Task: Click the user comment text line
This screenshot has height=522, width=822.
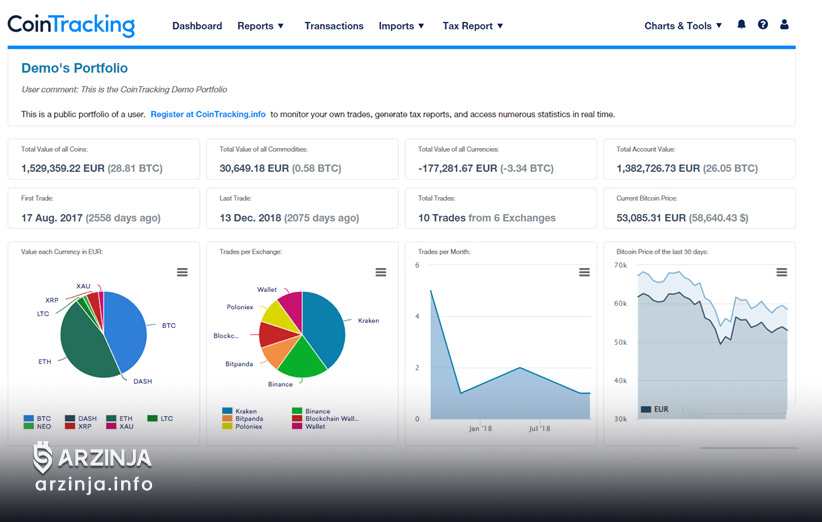Action: click(x=124, y=89)
